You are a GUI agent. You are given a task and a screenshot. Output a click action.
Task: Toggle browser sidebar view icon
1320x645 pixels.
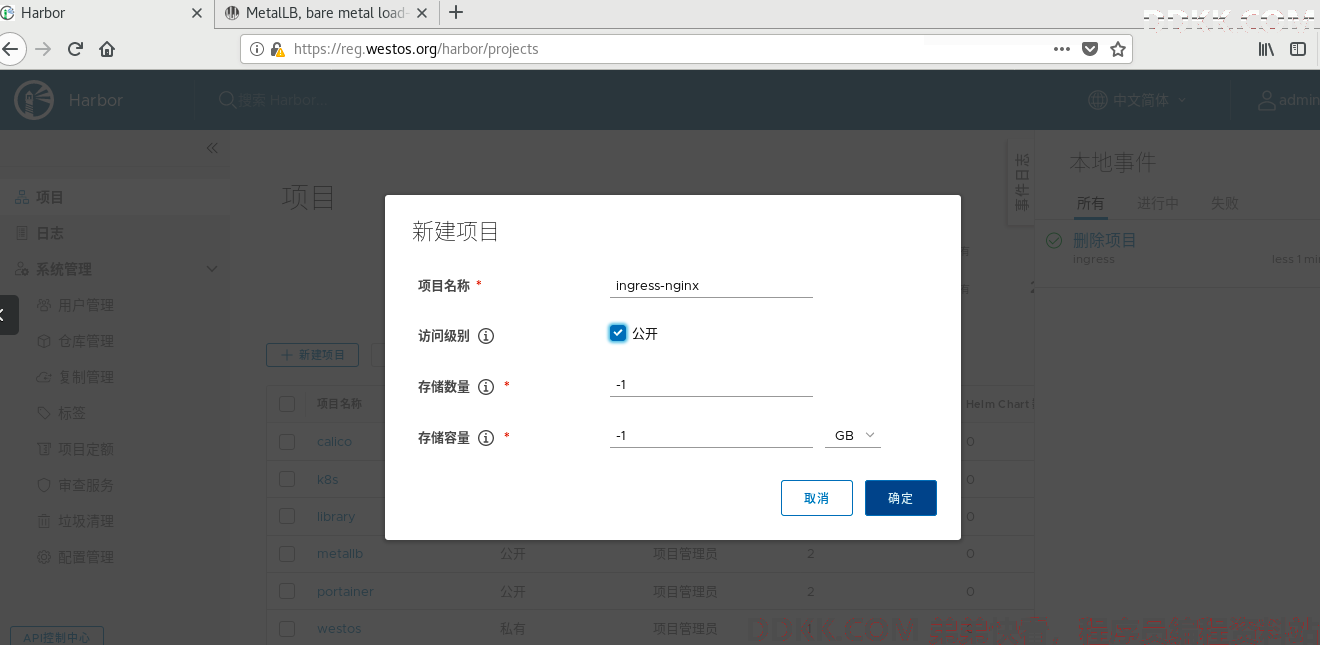tap(1298, 49)
